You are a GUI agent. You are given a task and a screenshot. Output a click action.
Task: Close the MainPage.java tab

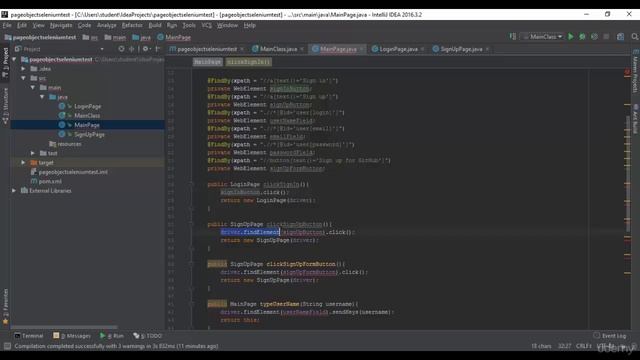(362, 49)
